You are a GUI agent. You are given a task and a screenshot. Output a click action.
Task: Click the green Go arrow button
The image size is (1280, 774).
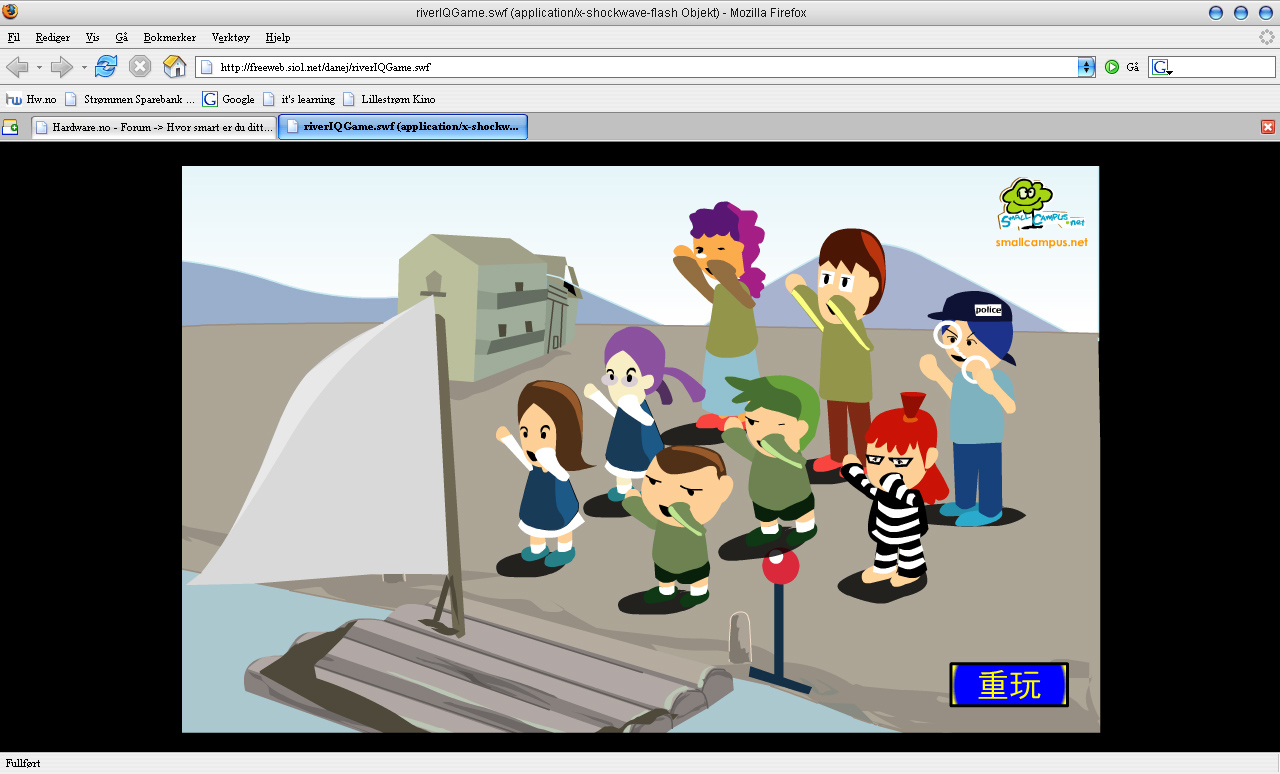point(1112,67)
